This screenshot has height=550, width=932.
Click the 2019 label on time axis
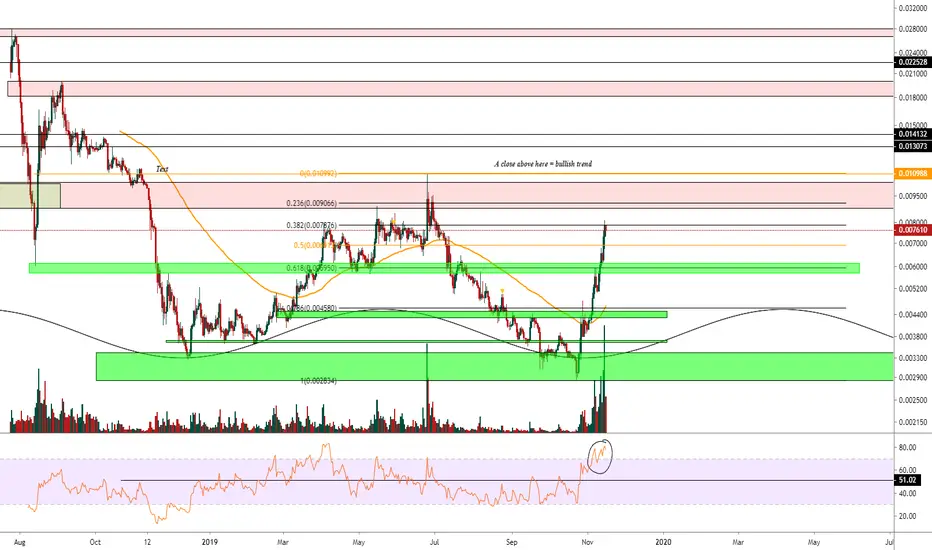[x=210, y=542]
